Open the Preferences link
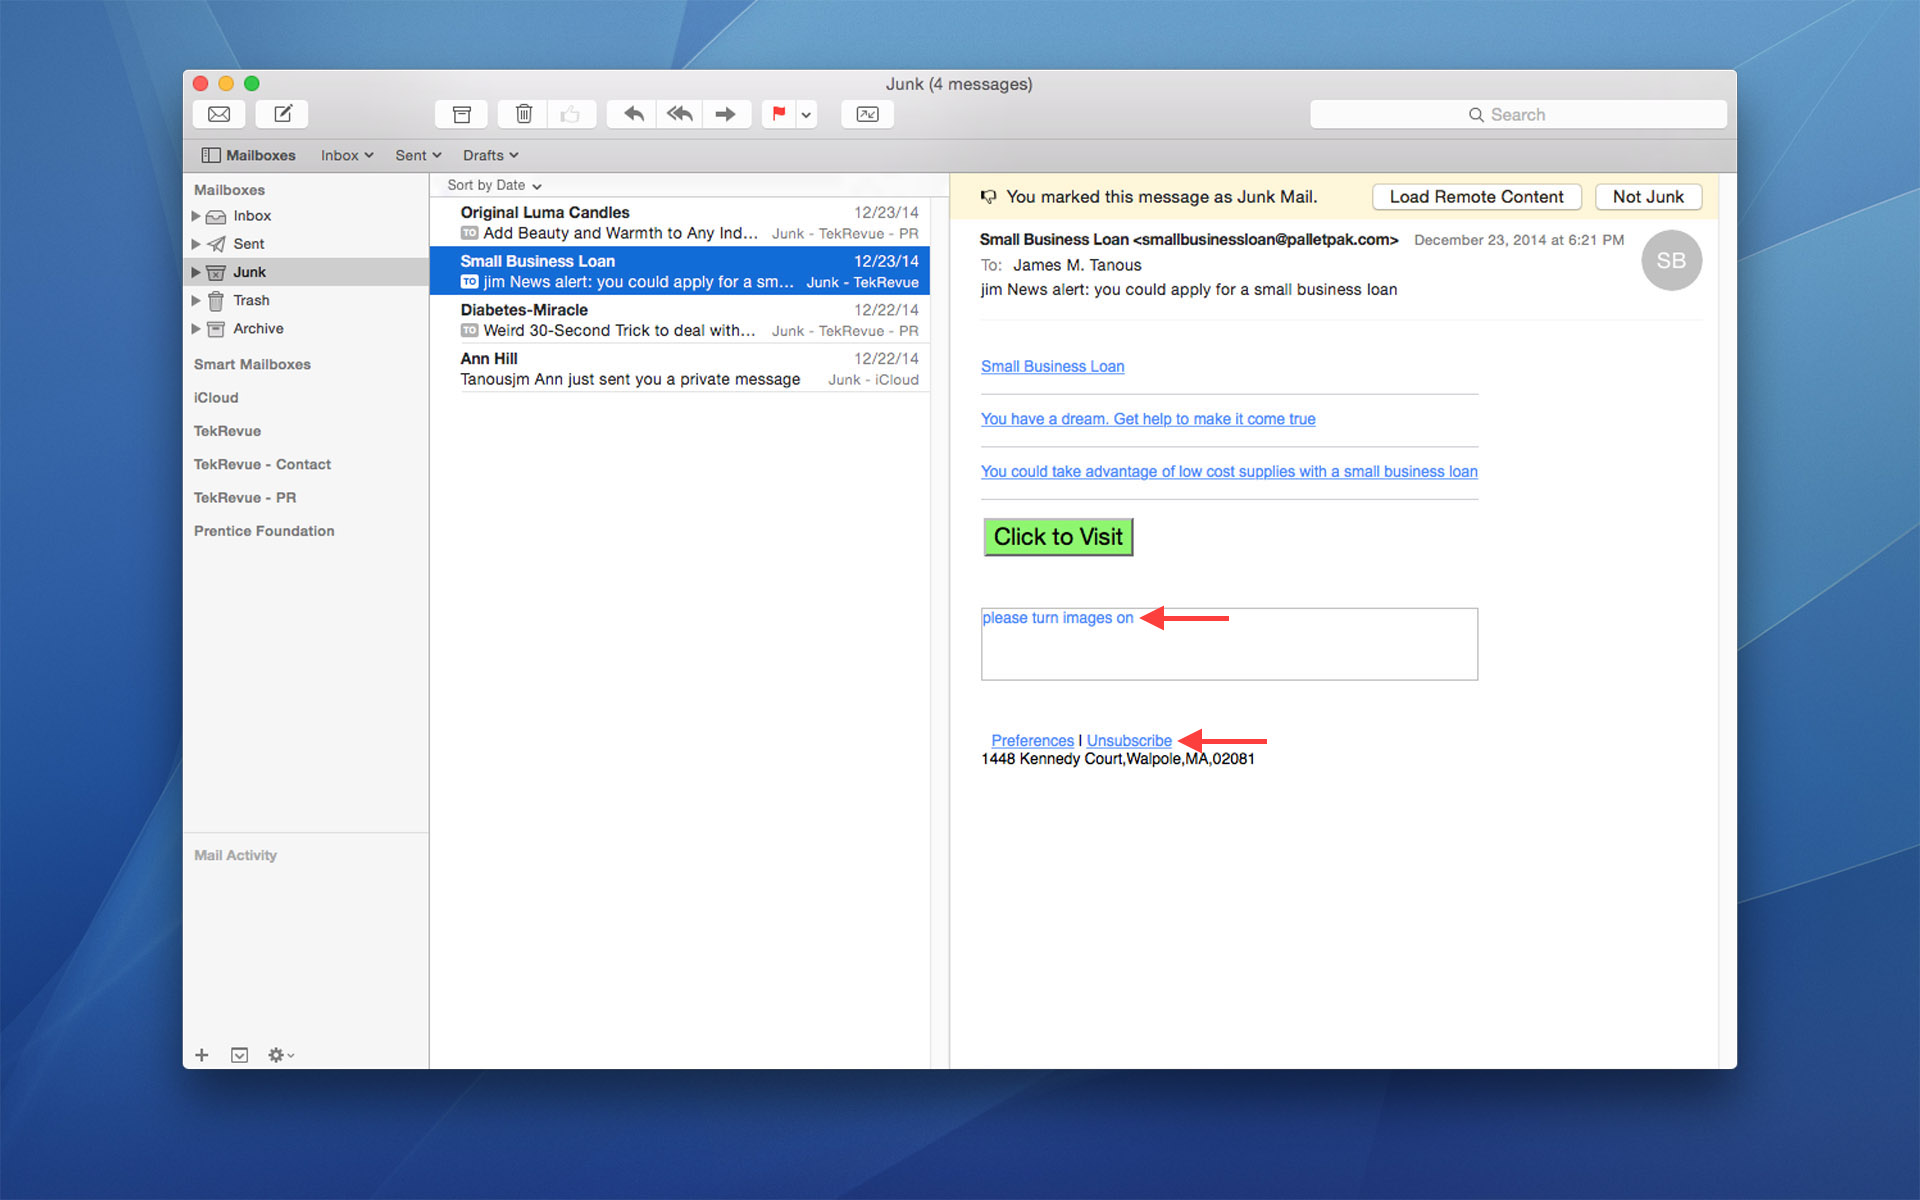 1032,741
